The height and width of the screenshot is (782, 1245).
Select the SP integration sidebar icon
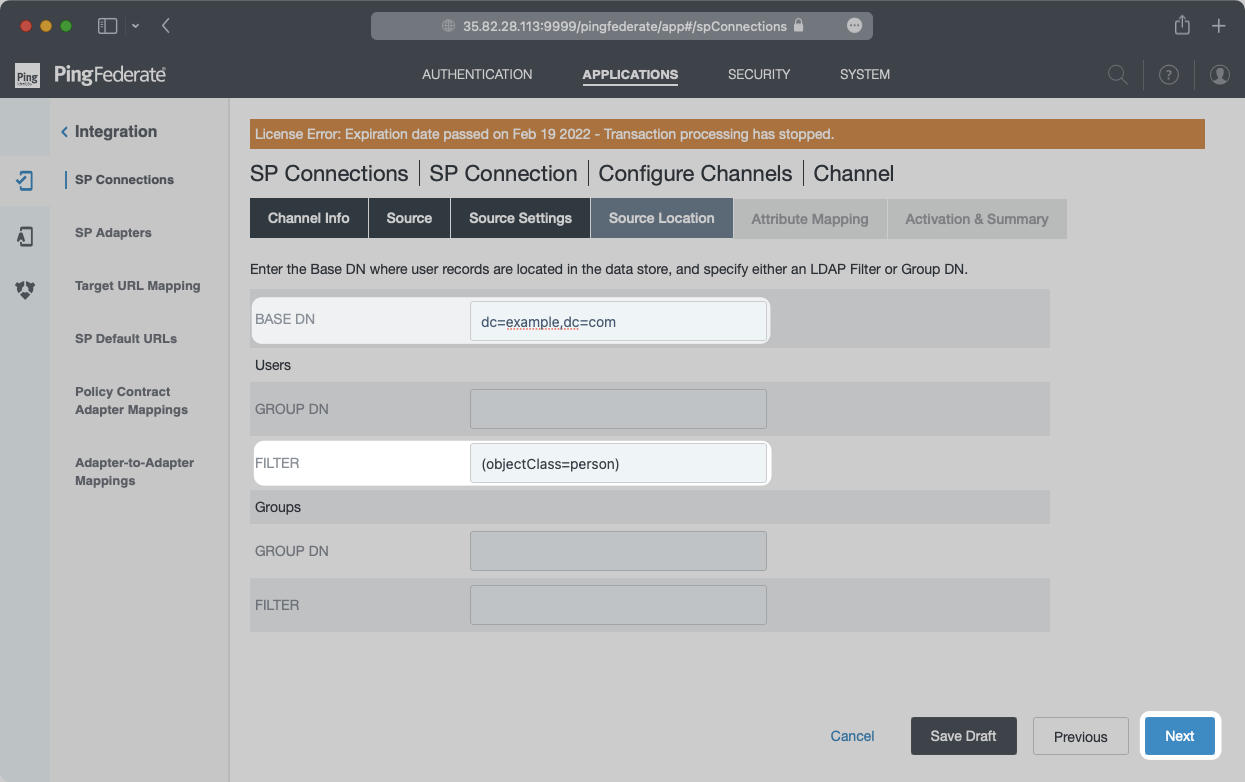click(x=25, y=181)
